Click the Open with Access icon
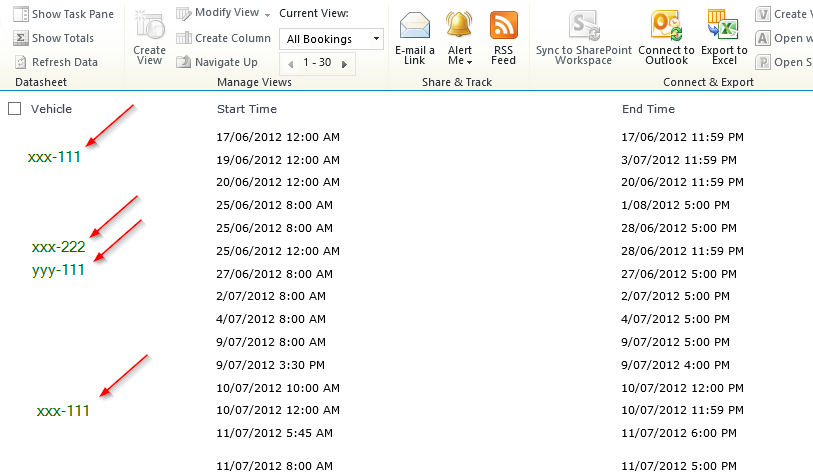The image size is (813, 476). click(x=763, y=38)
